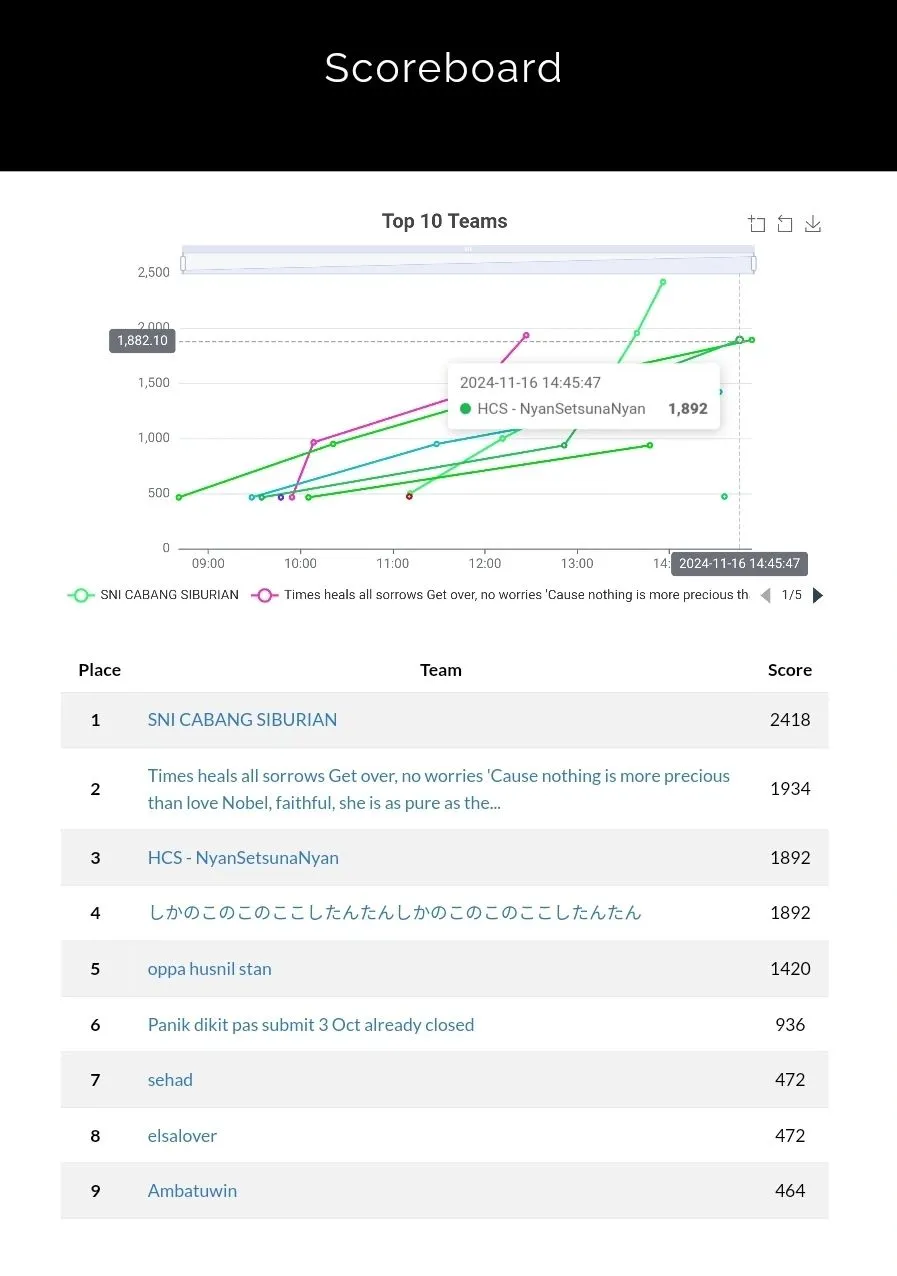Click the chart zoom area icon
Viewport: 897px width, 1276px height.
click(x=757, y=224)
